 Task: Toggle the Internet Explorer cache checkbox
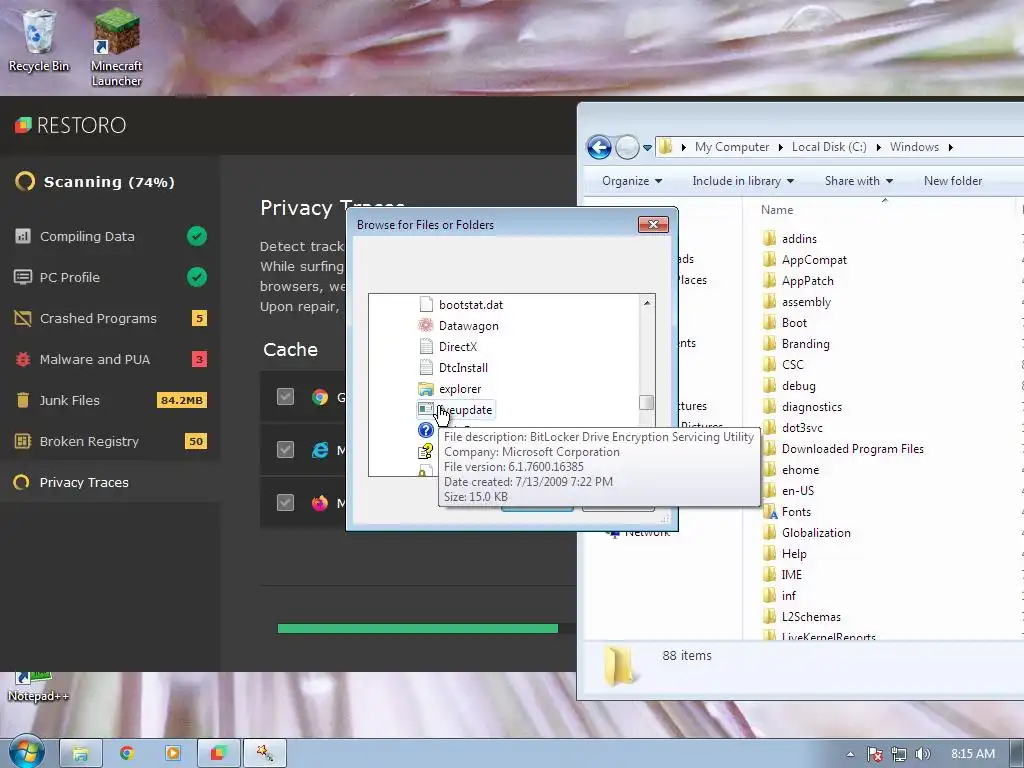[285, 449]
